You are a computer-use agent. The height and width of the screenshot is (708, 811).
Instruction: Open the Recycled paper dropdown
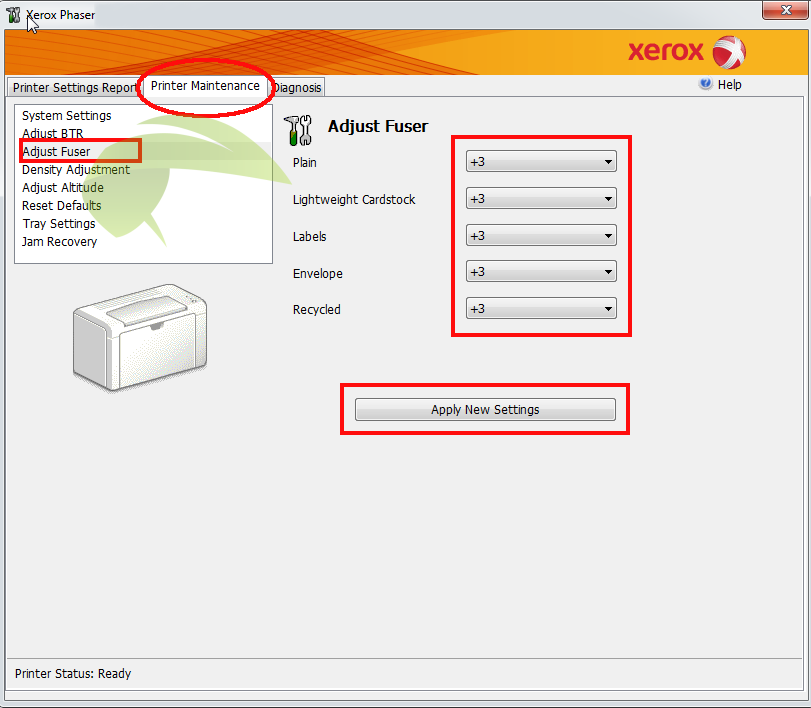click(x=541, y=309)
